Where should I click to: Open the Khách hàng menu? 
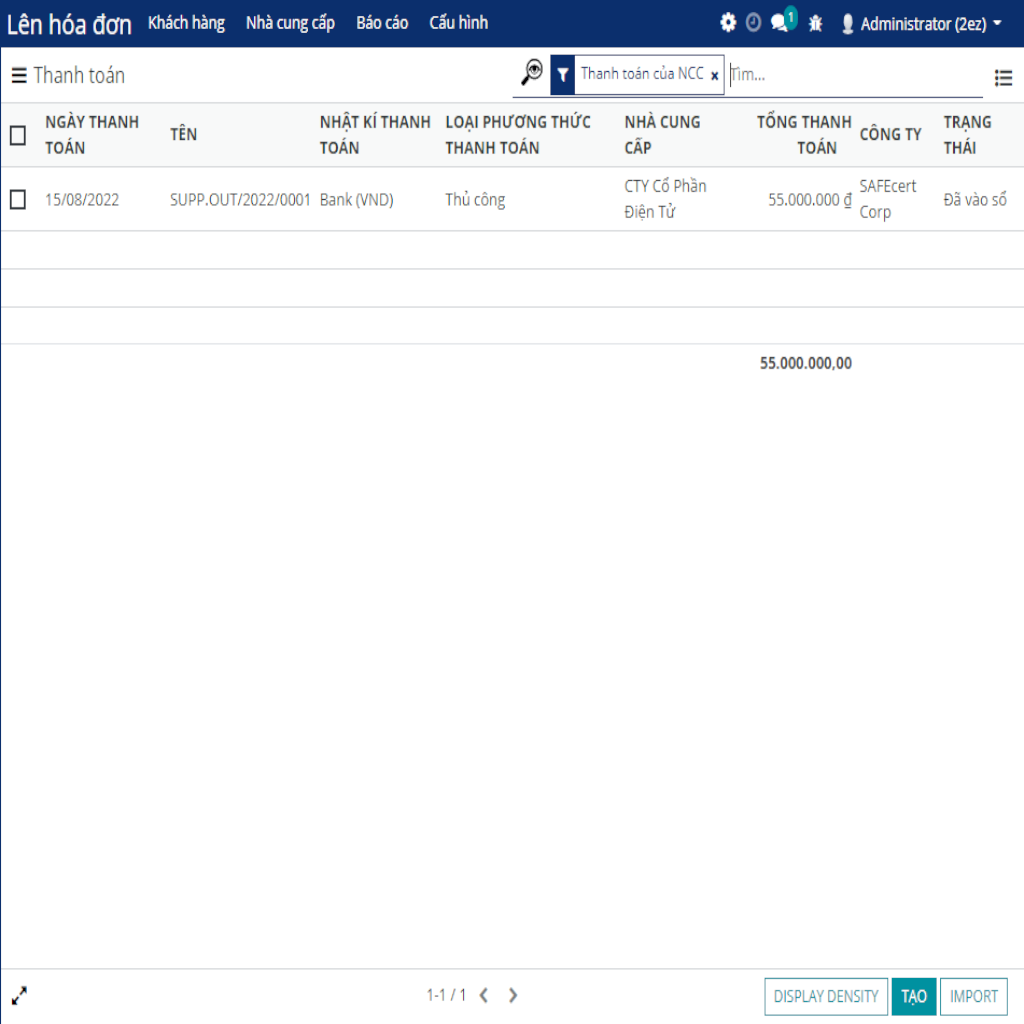click(x=186, y=23)
